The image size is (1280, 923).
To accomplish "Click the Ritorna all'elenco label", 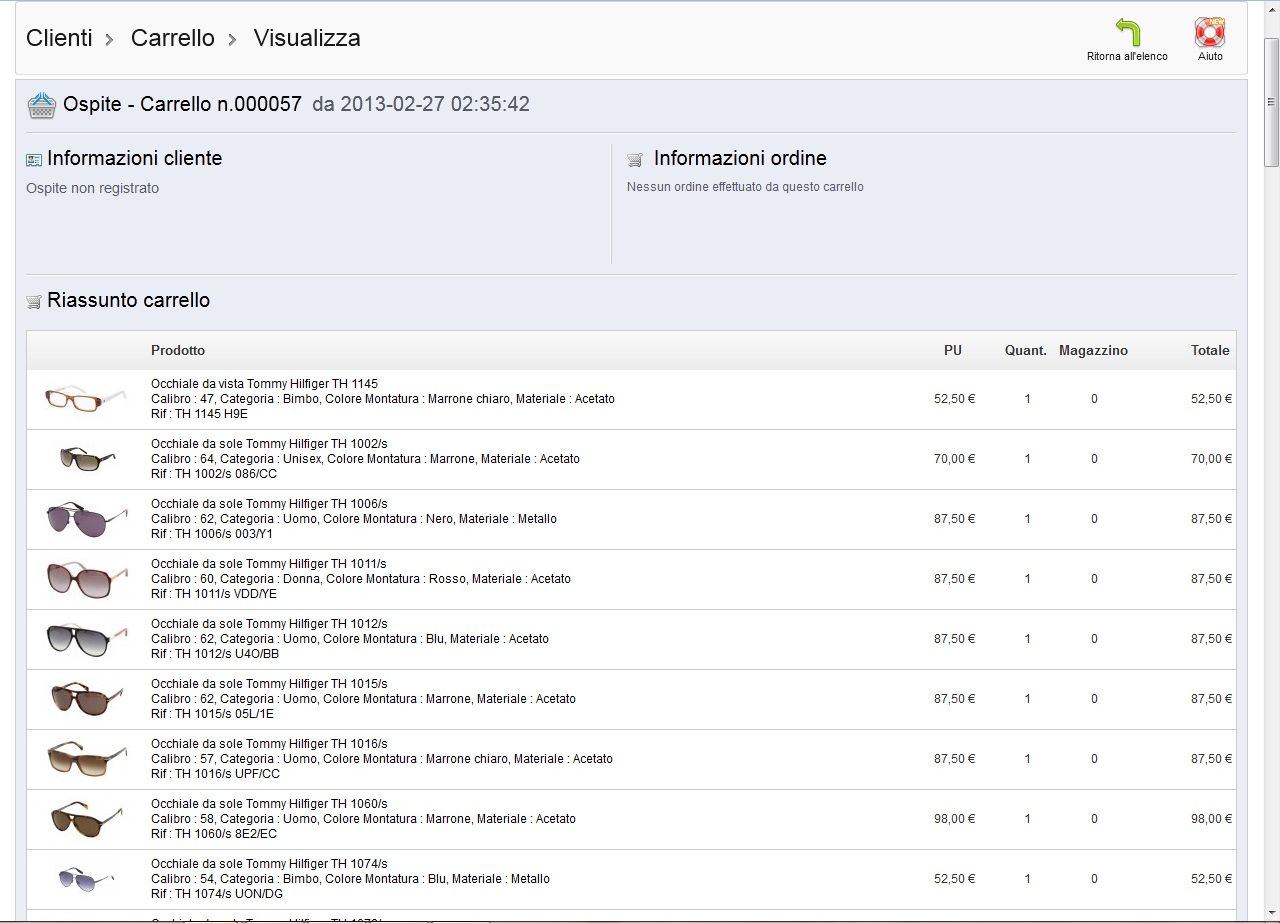I will [x=1127, y=56].
